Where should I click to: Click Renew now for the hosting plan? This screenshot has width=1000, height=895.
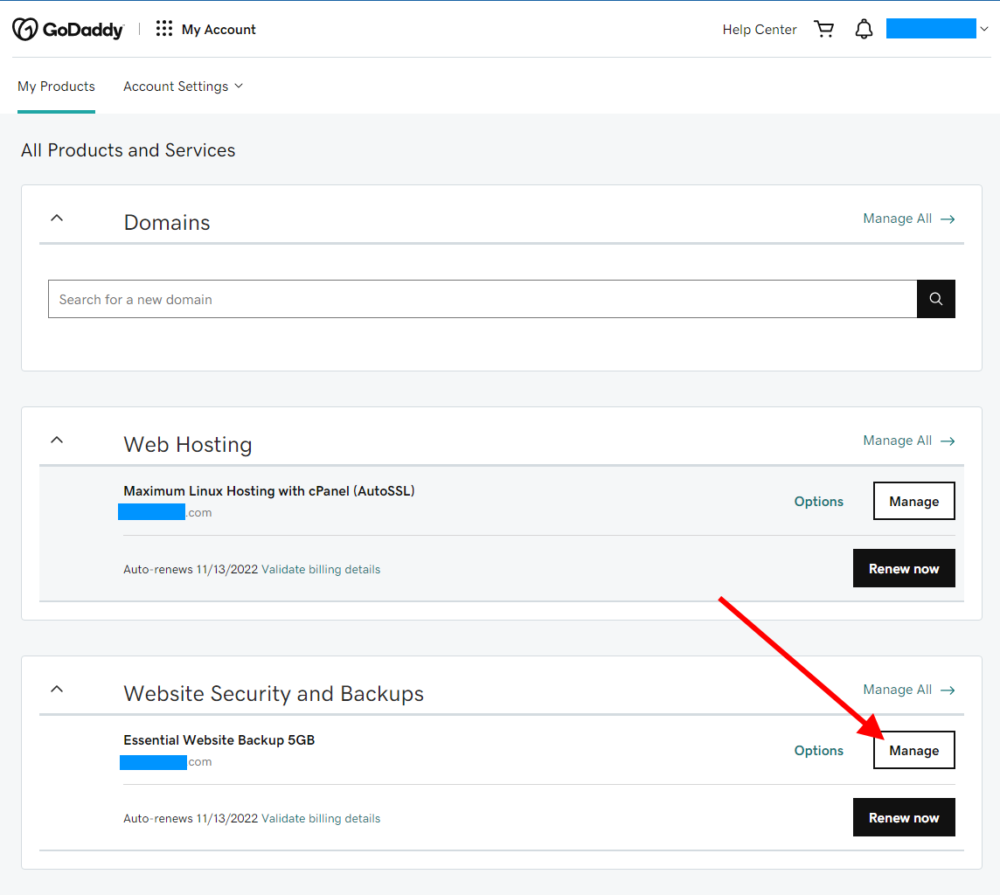tap(903, 568)
